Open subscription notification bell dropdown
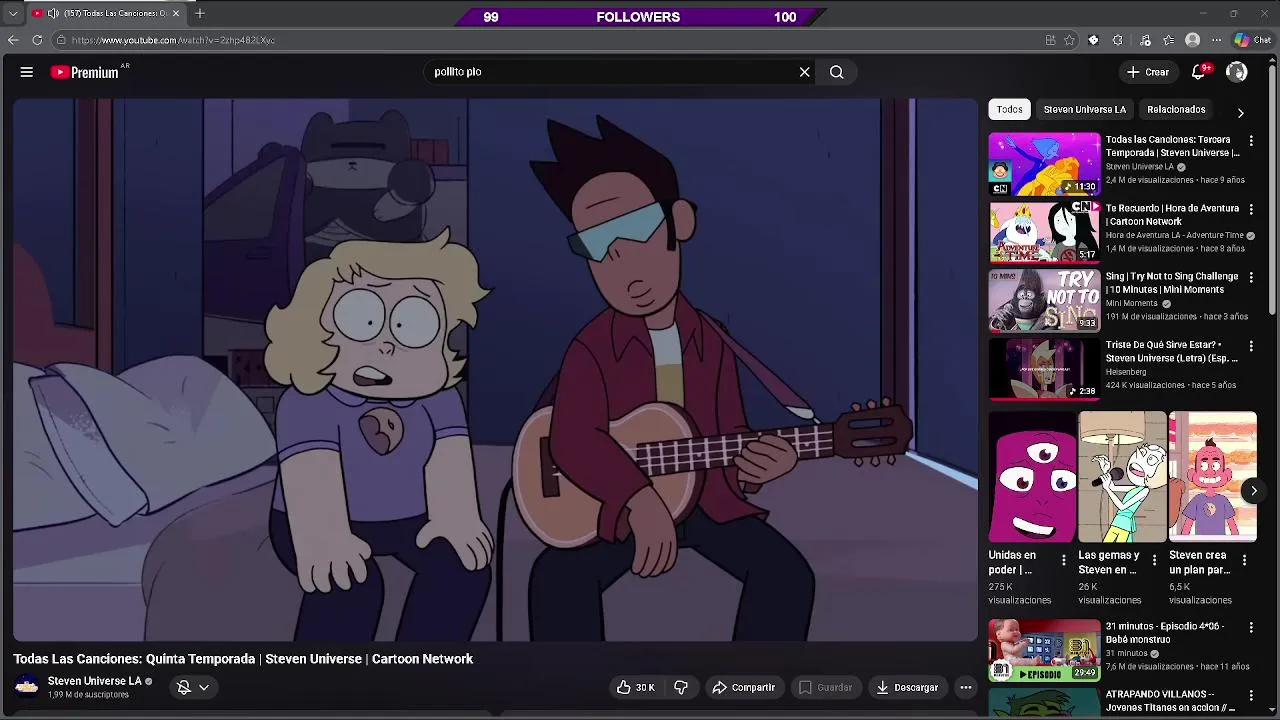The width and height of the screenshot is (1280, 720). [x=193, y=687]
